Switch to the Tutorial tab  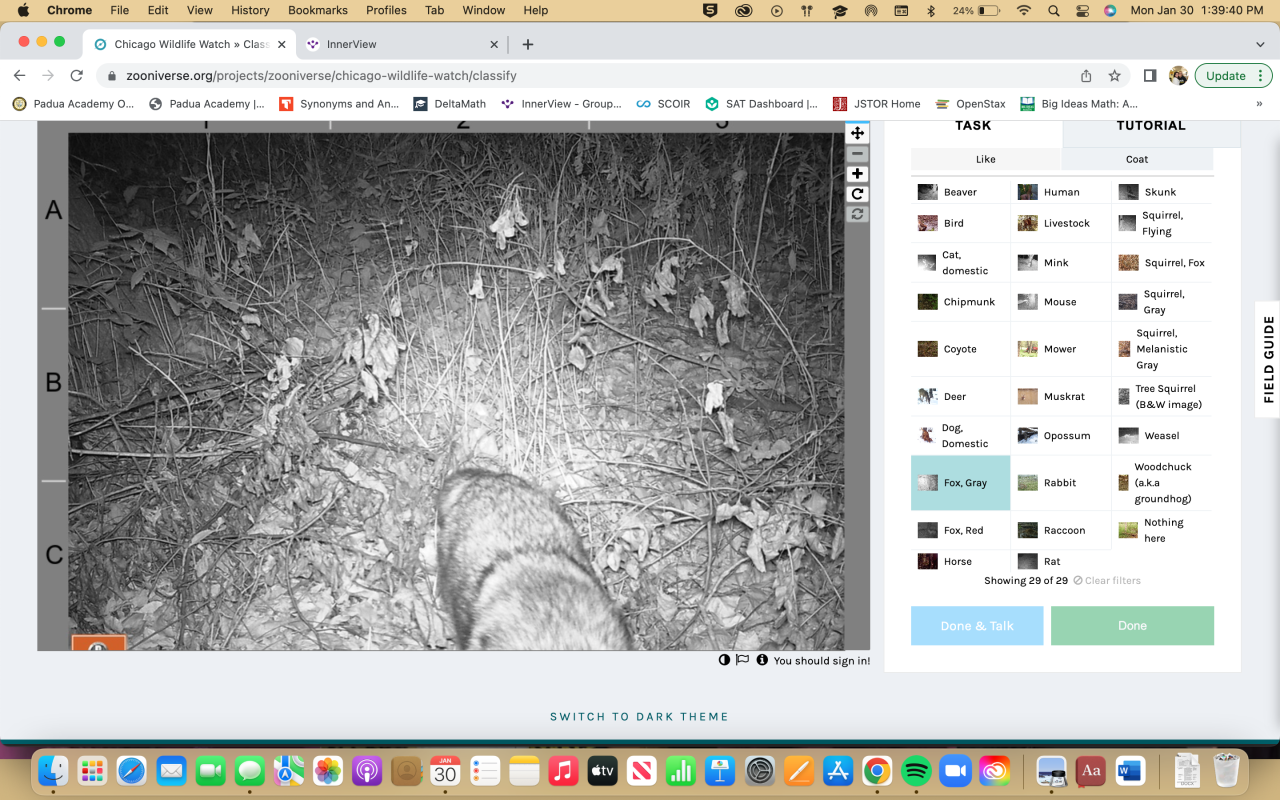(1151, 126)
